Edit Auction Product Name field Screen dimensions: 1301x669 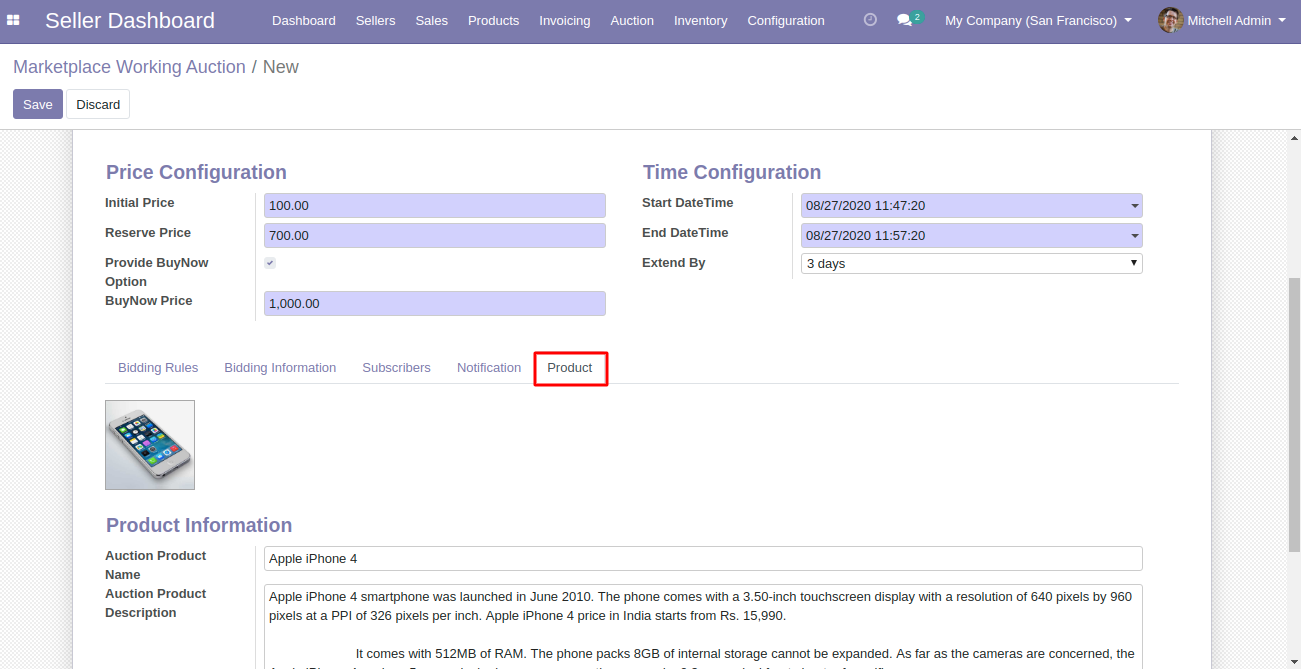click(x=703, y=558)
